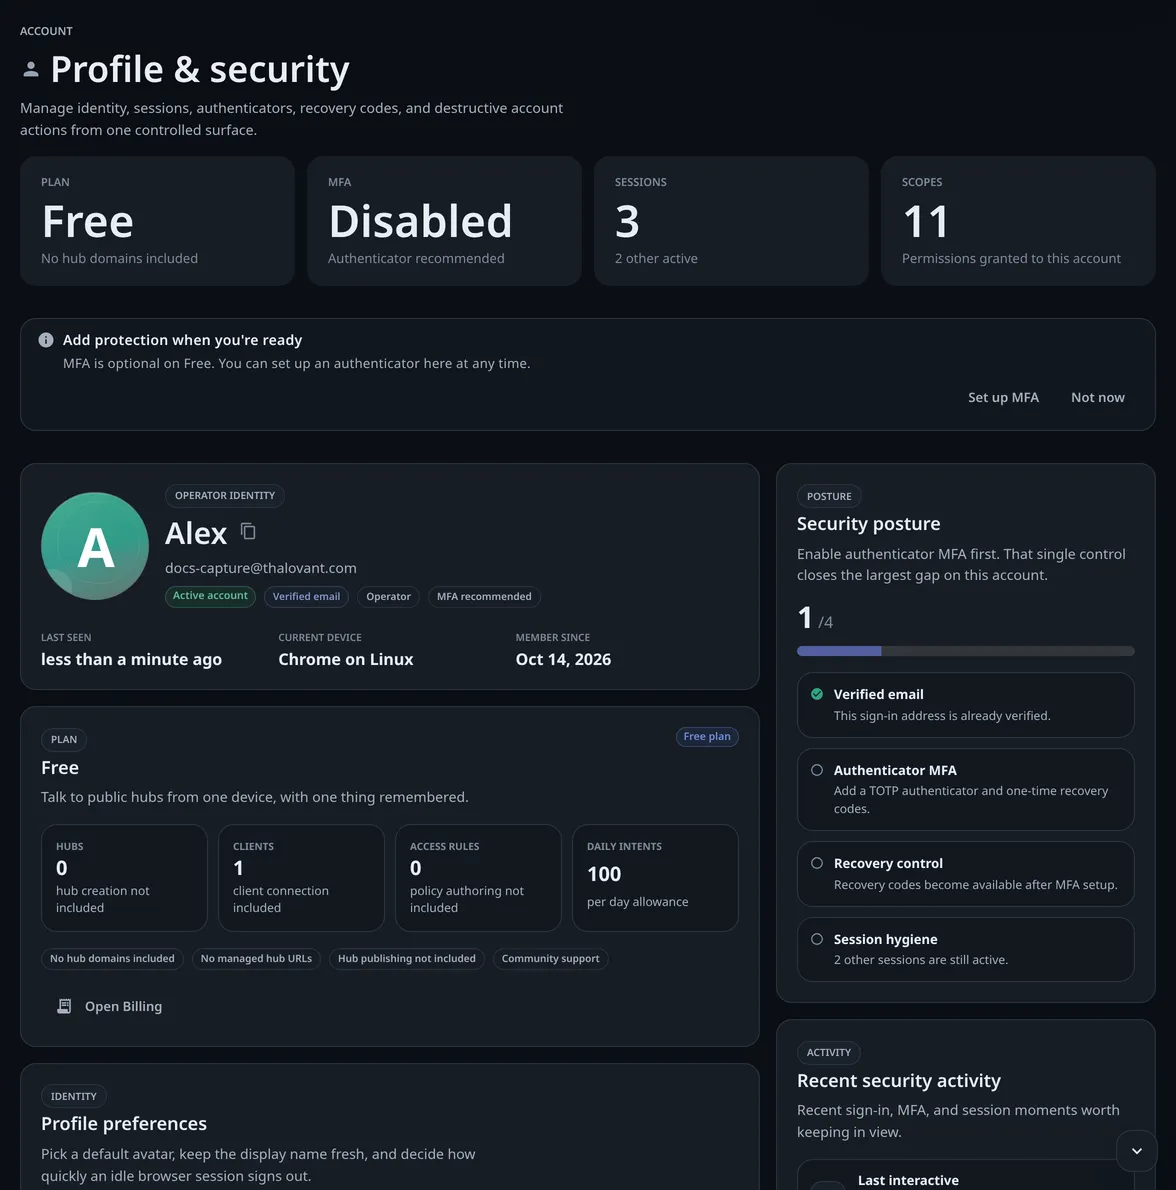The image size is (1176, 1190).
Task: Click the Authenticator MFA status circle
Action: [x=817, y=770]
